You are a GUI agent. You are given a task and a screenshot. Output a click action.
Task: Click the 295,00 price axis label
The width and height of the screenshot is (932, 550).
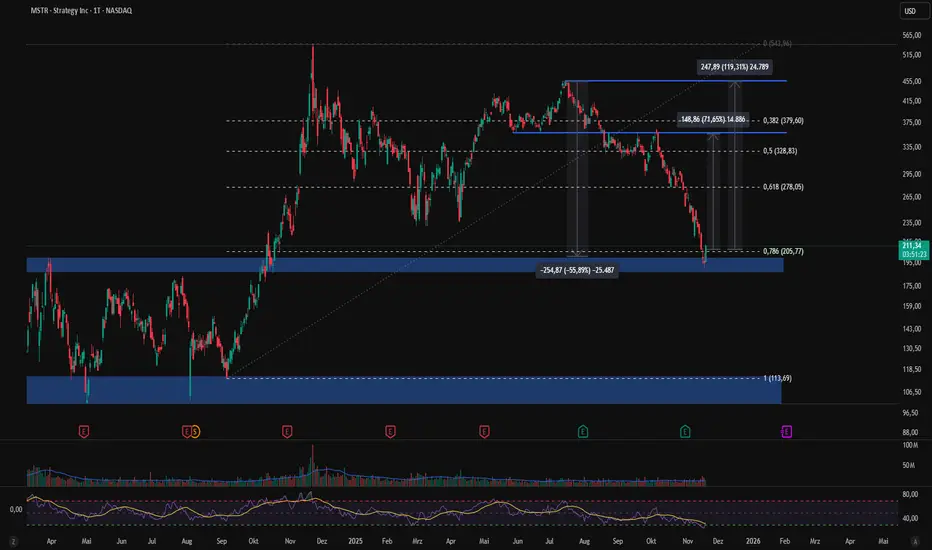point(911,174)
